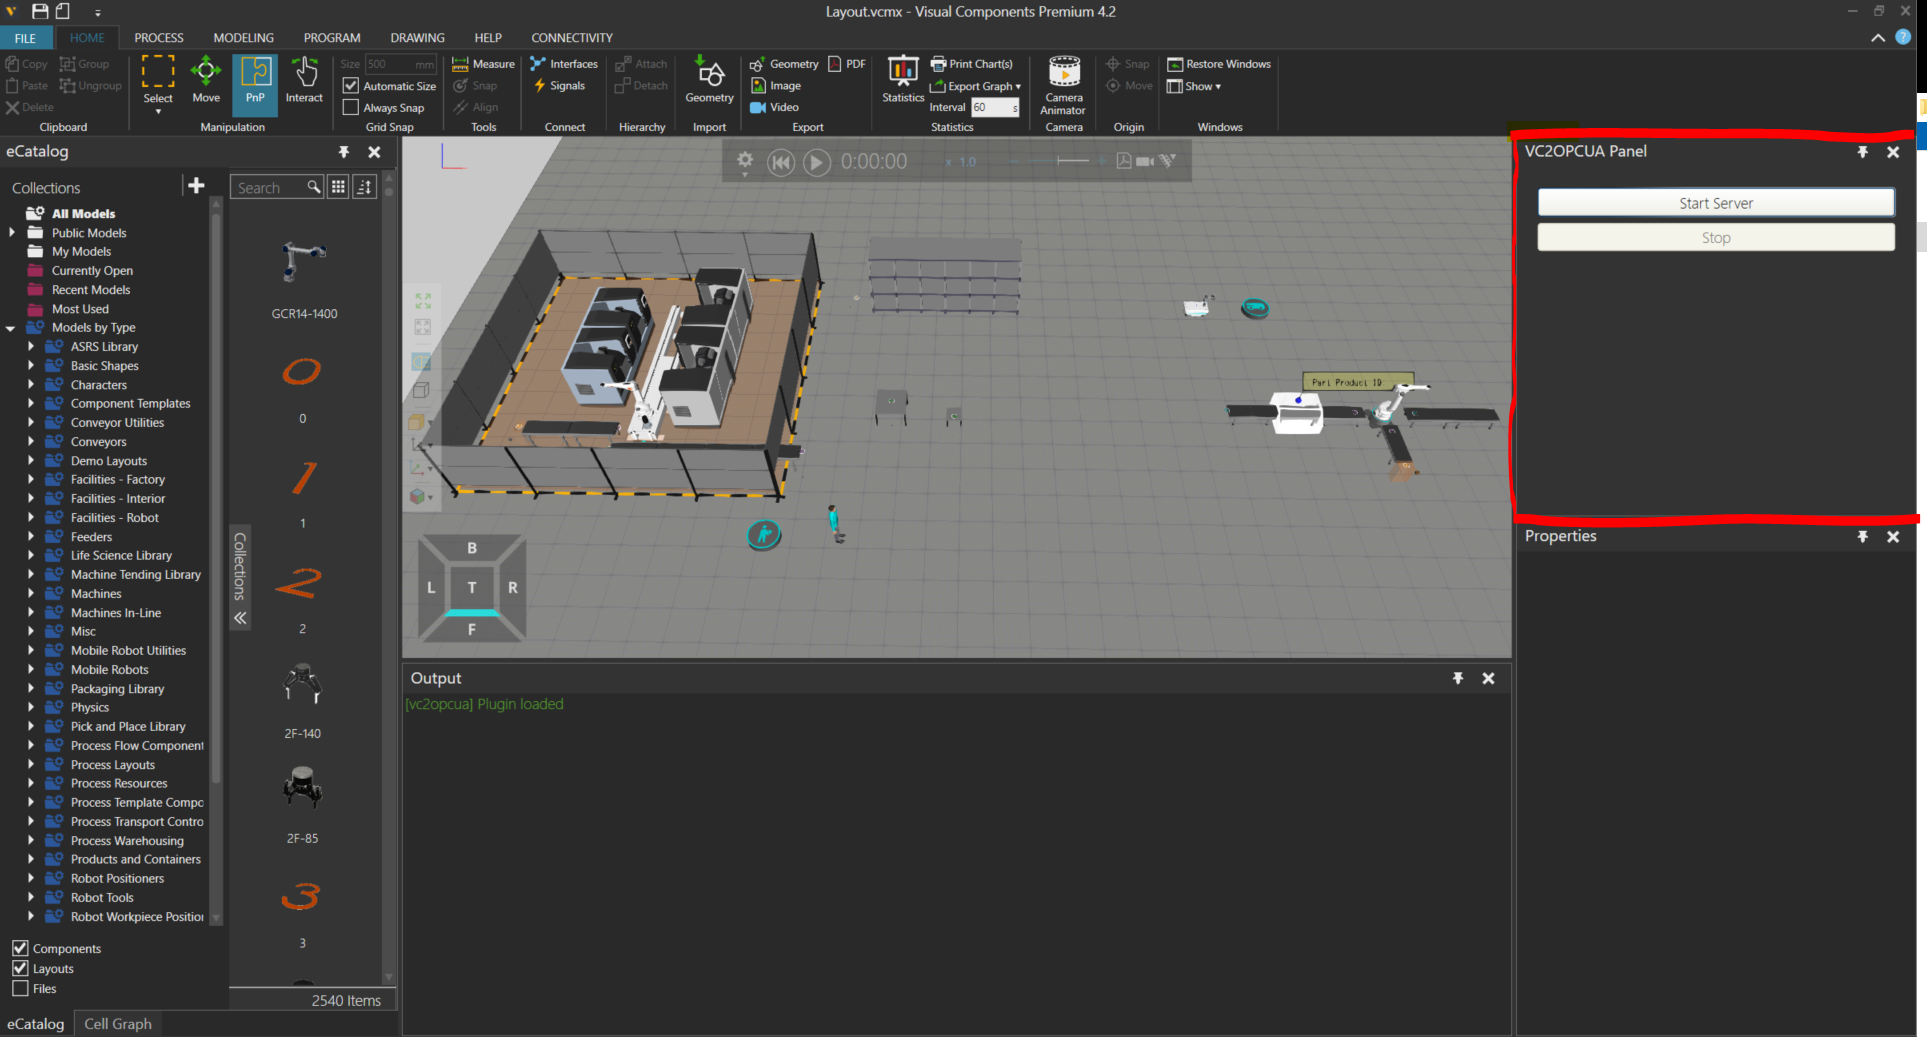Collapse the Models by Type category

[x=10, y=327]
